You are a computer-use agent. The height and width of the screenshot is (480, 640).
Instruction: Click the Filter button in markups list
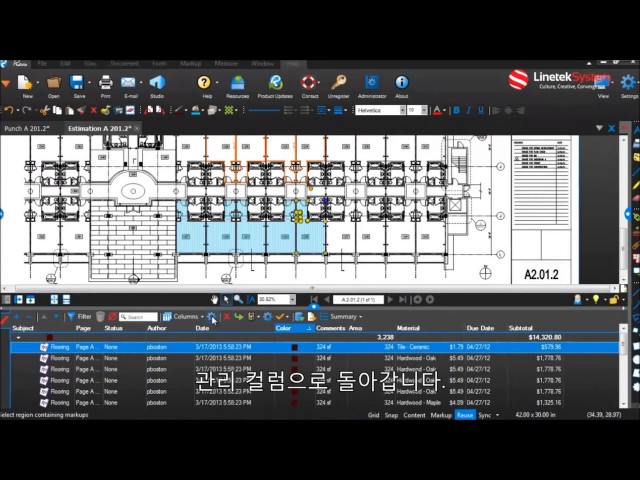(80, 317)
